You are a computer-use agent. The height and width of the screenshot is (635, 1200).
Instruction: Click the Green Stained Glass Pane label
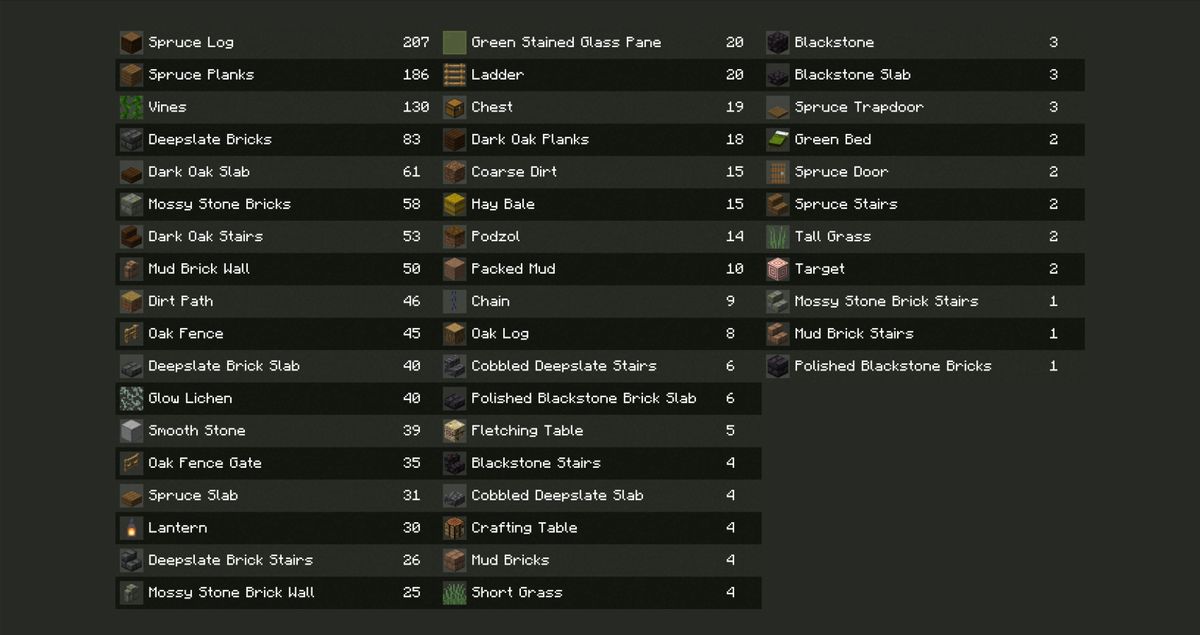pyautogui.click(x=566, y=43)
